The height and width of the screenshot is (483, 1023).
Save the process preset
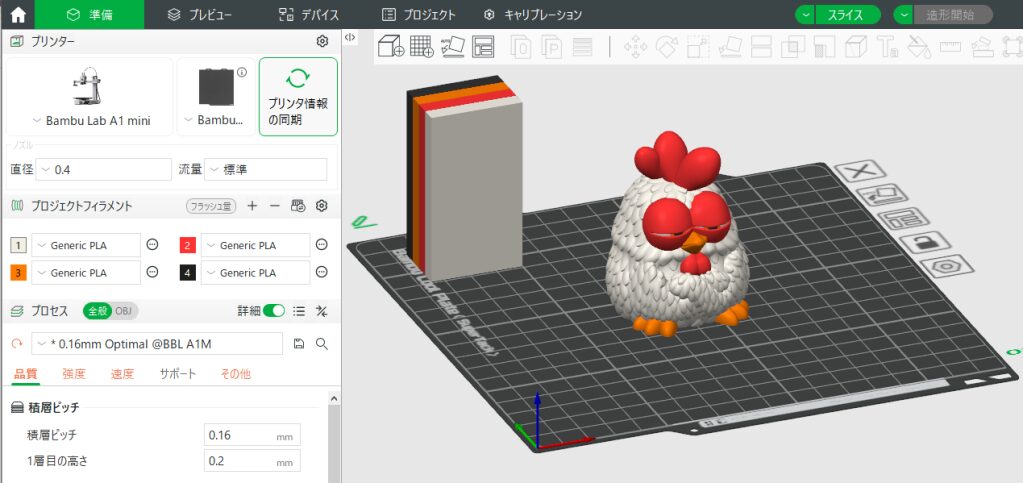coord(299,344)
